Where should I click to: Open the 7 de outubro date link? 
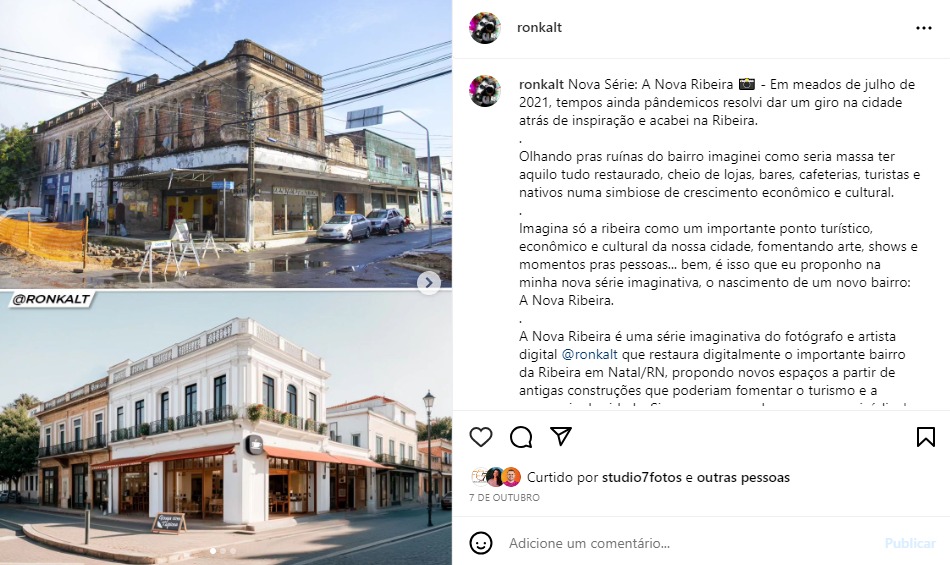point(504,497)
